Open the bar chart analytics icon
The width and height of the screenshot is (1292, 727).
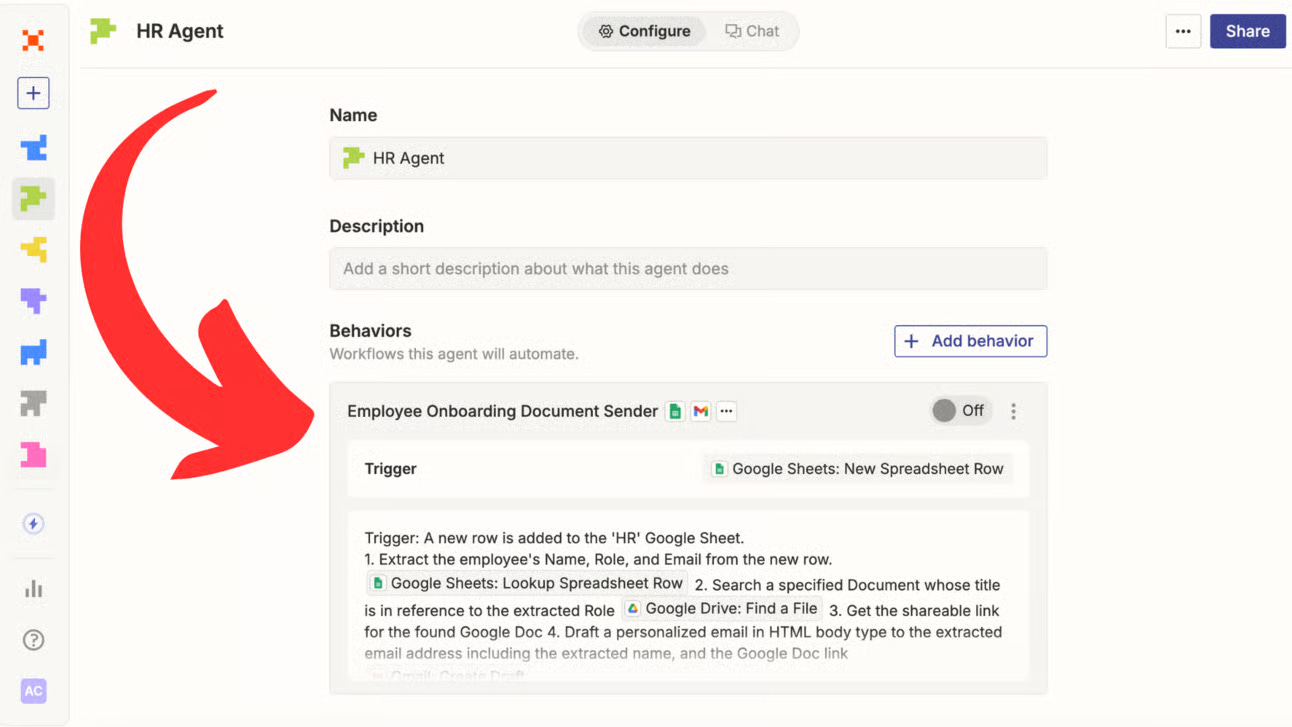tap(33, 588)
